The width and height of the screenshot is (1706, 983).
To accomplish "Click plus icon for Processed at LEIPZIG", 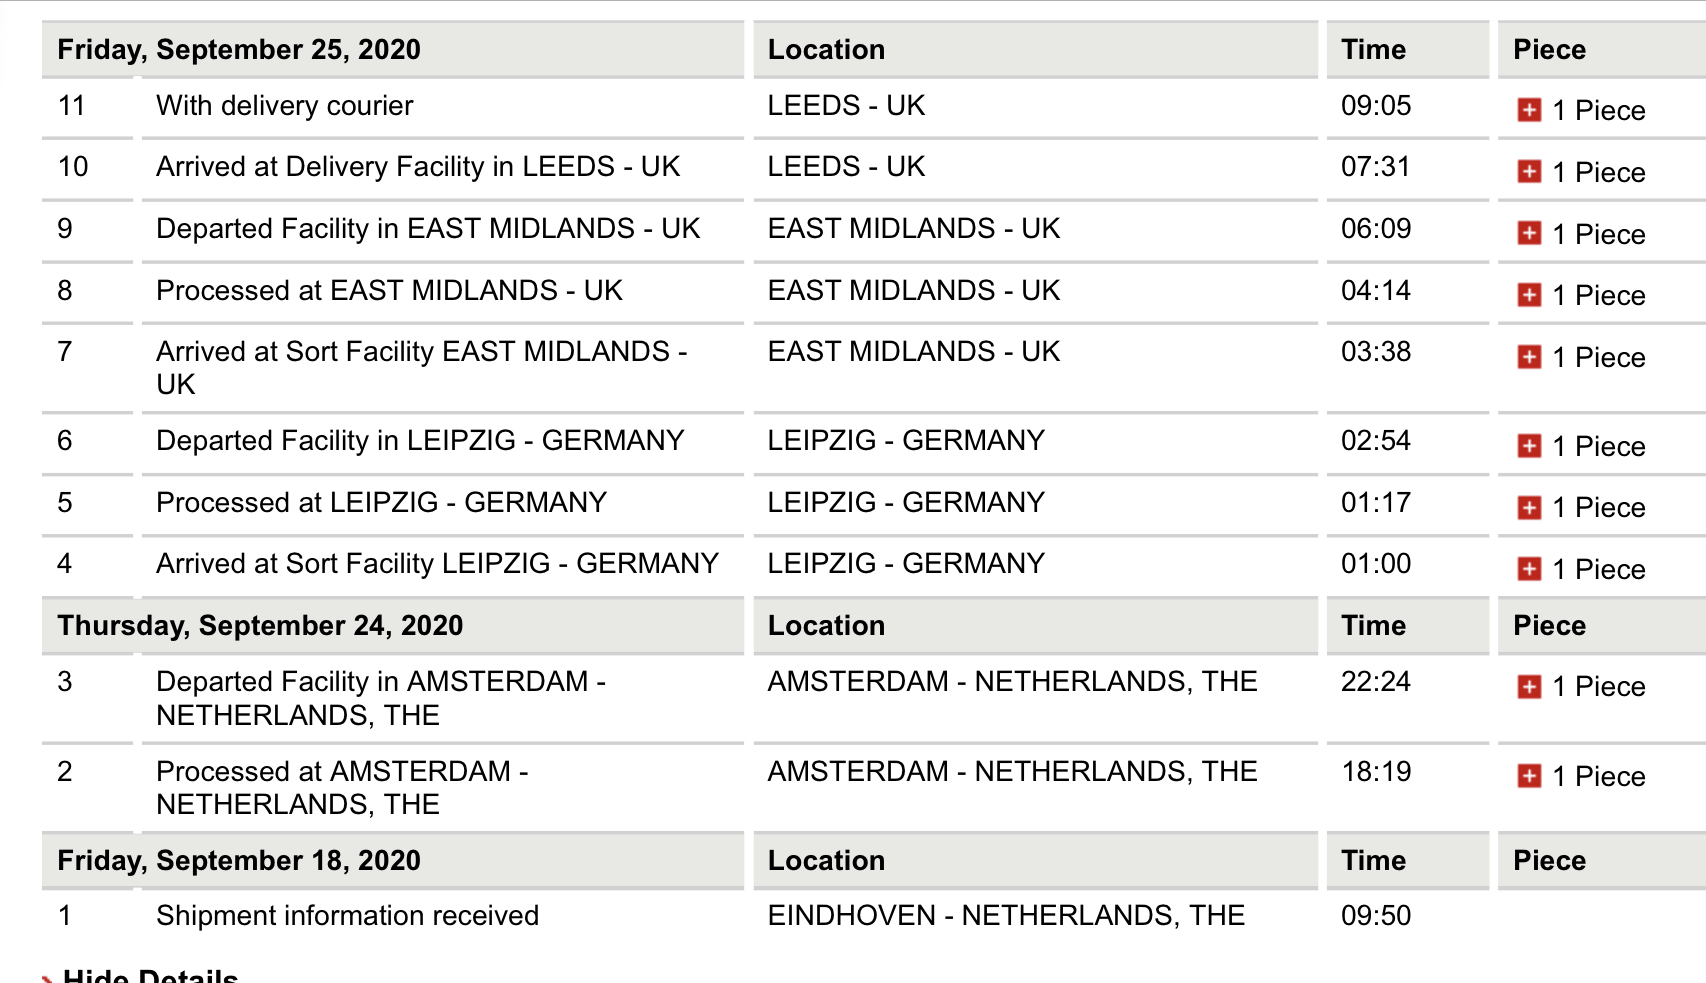I will 1529,508.
